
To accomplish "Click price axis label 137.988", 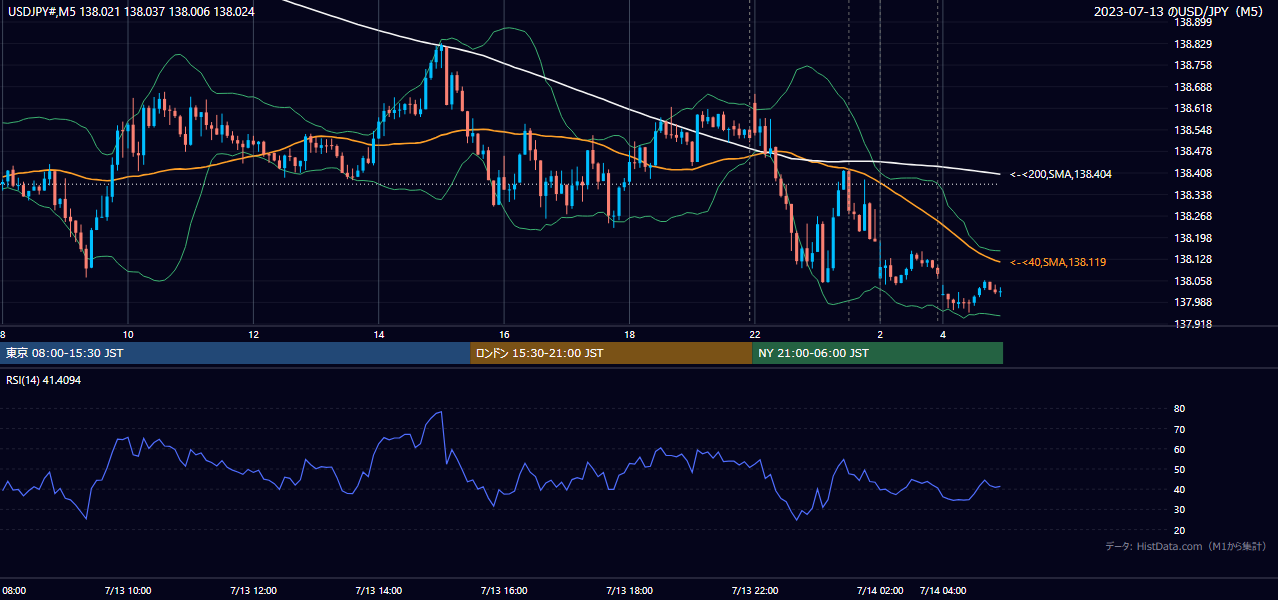I will tap(1193, 302).
